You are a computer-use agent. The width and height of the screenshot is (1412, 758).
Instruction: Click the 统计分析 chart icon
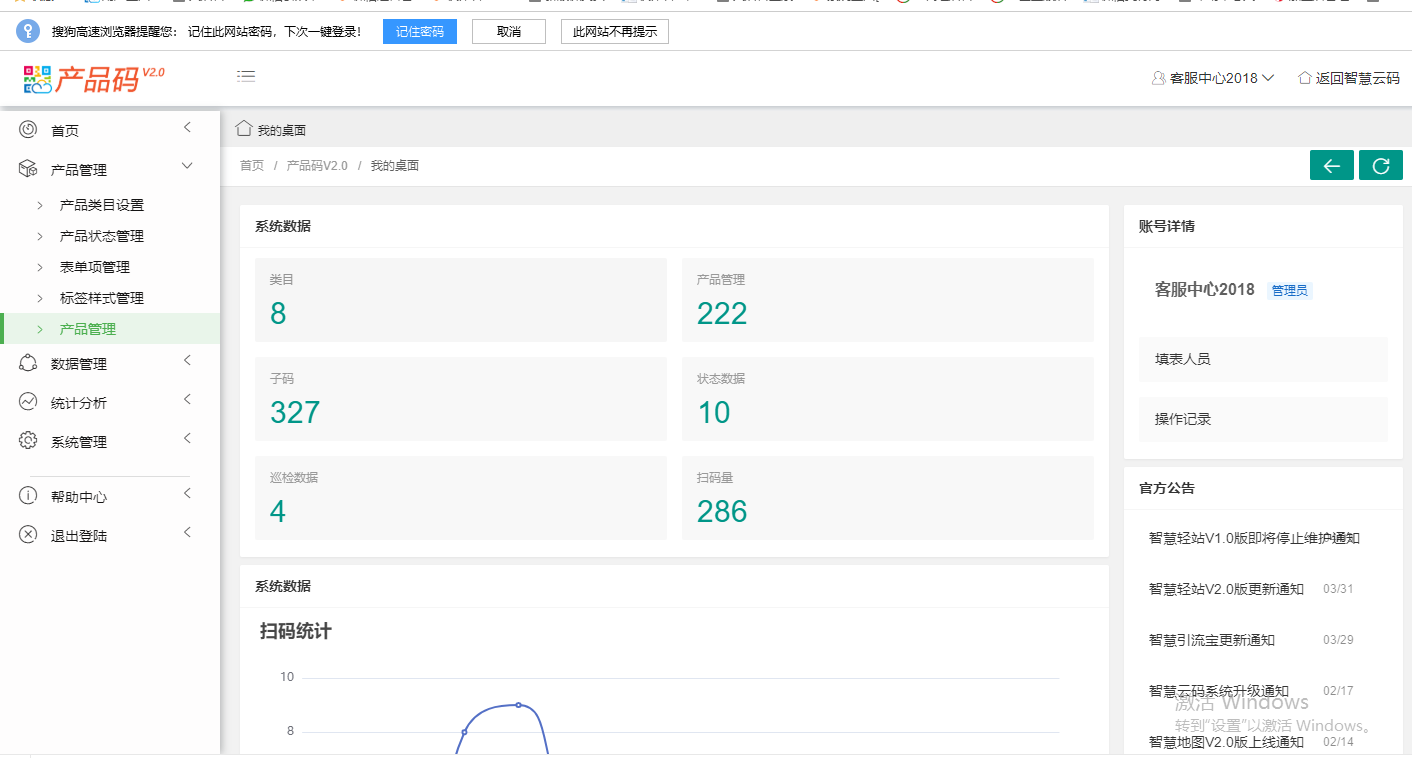[x=28, y=402]
